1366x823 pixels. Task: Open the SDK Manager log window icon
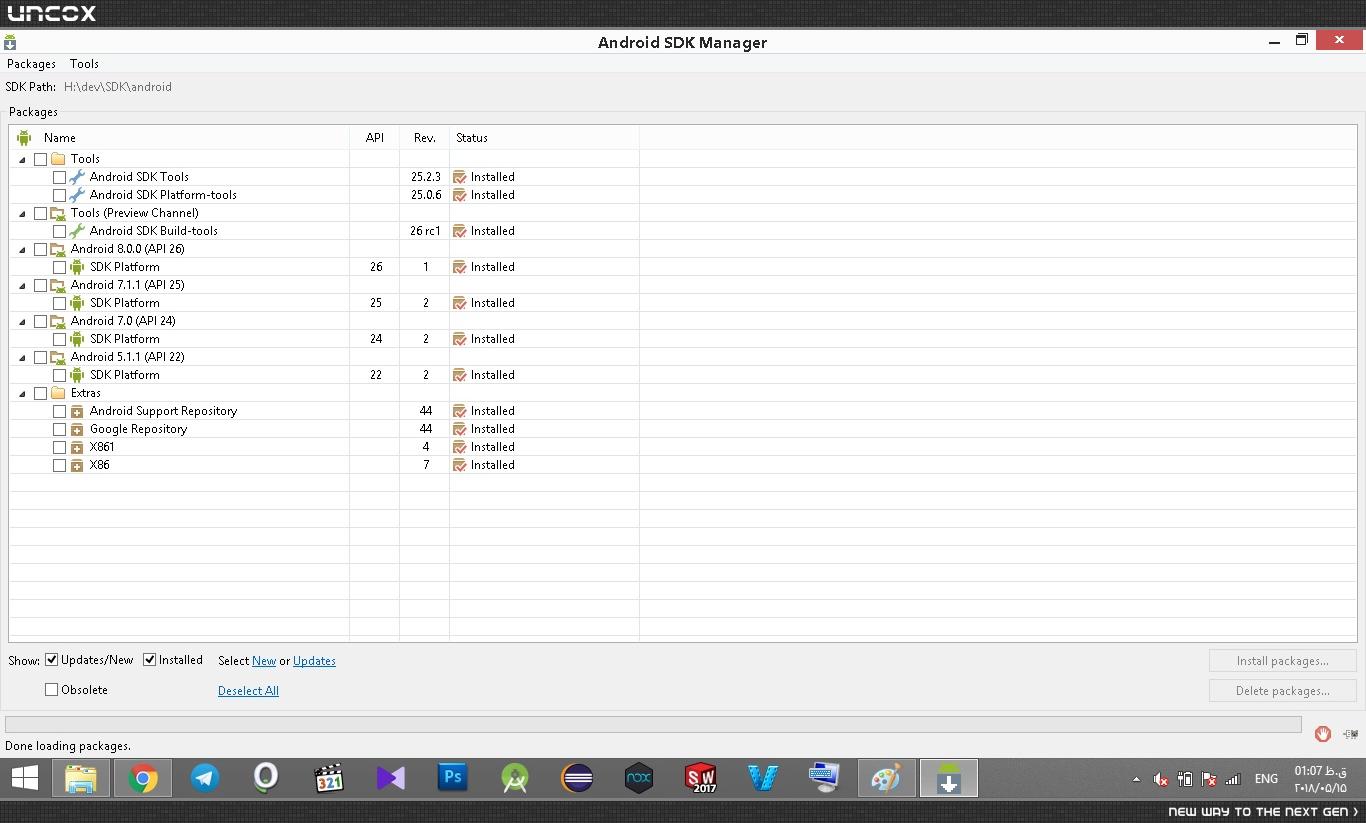point(1349,734)
